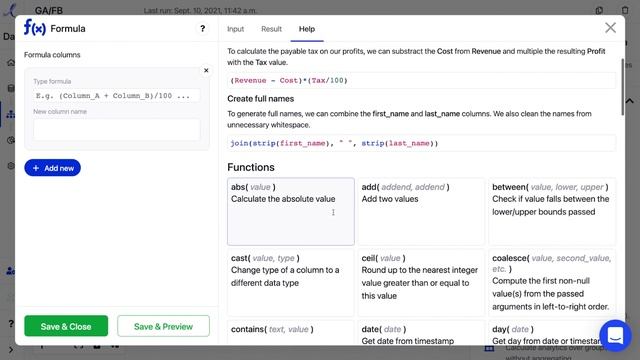Click Save & Preview
This screenshot has height=360, width=640.
click(163, 326)
